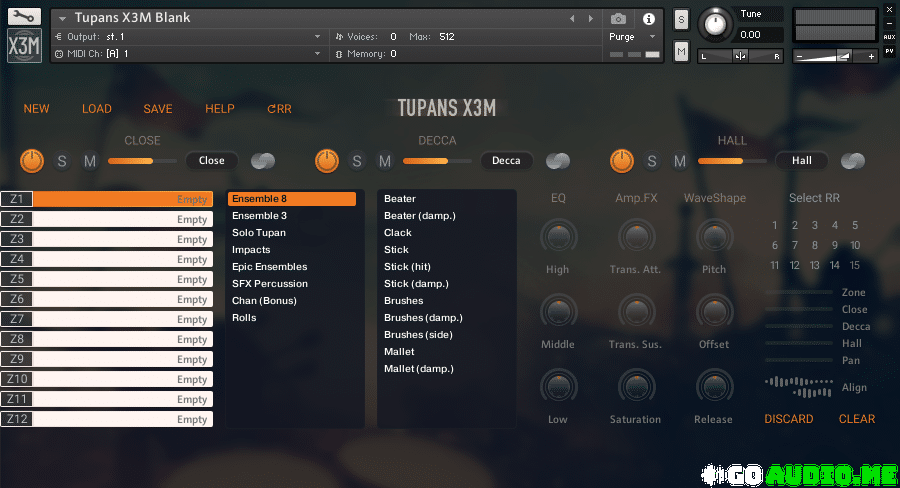Image resolution: width=900 pixels, height=488 pixels.
Task: Click the Align waveform icon
Action: pyautogui.click(x=799, y=387)
